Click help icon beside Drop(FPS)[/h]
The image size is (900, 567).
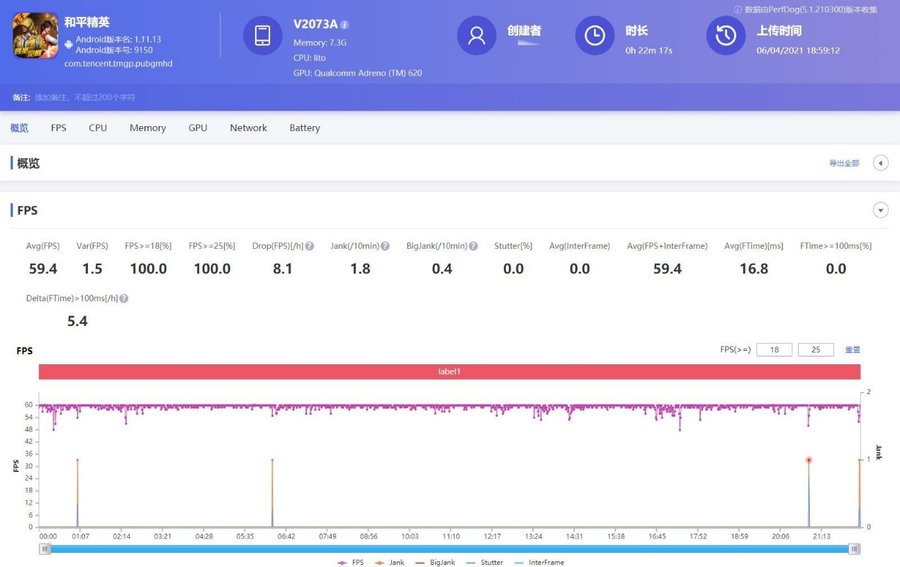(310, 246)
